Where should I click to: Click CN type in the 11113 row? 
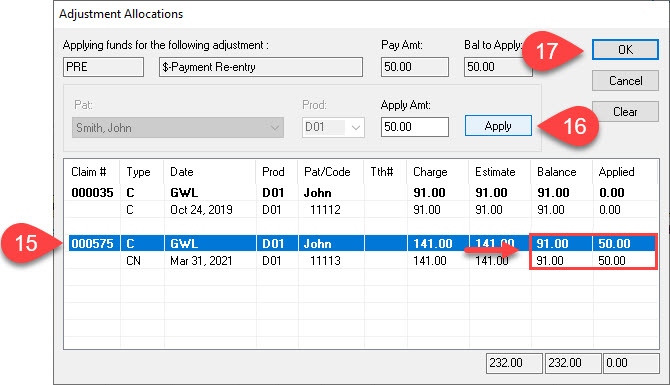(x=133, y=261)
